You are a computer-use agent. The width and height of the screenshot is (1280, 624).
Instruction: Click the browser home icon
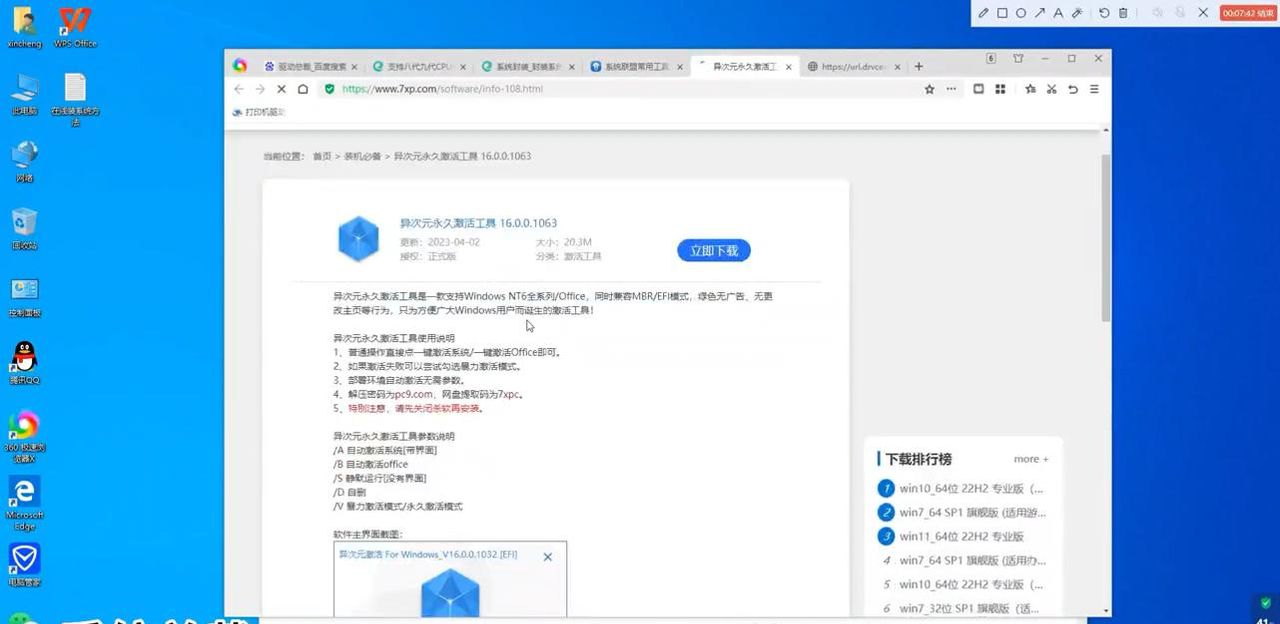click(x=303, y=89)
